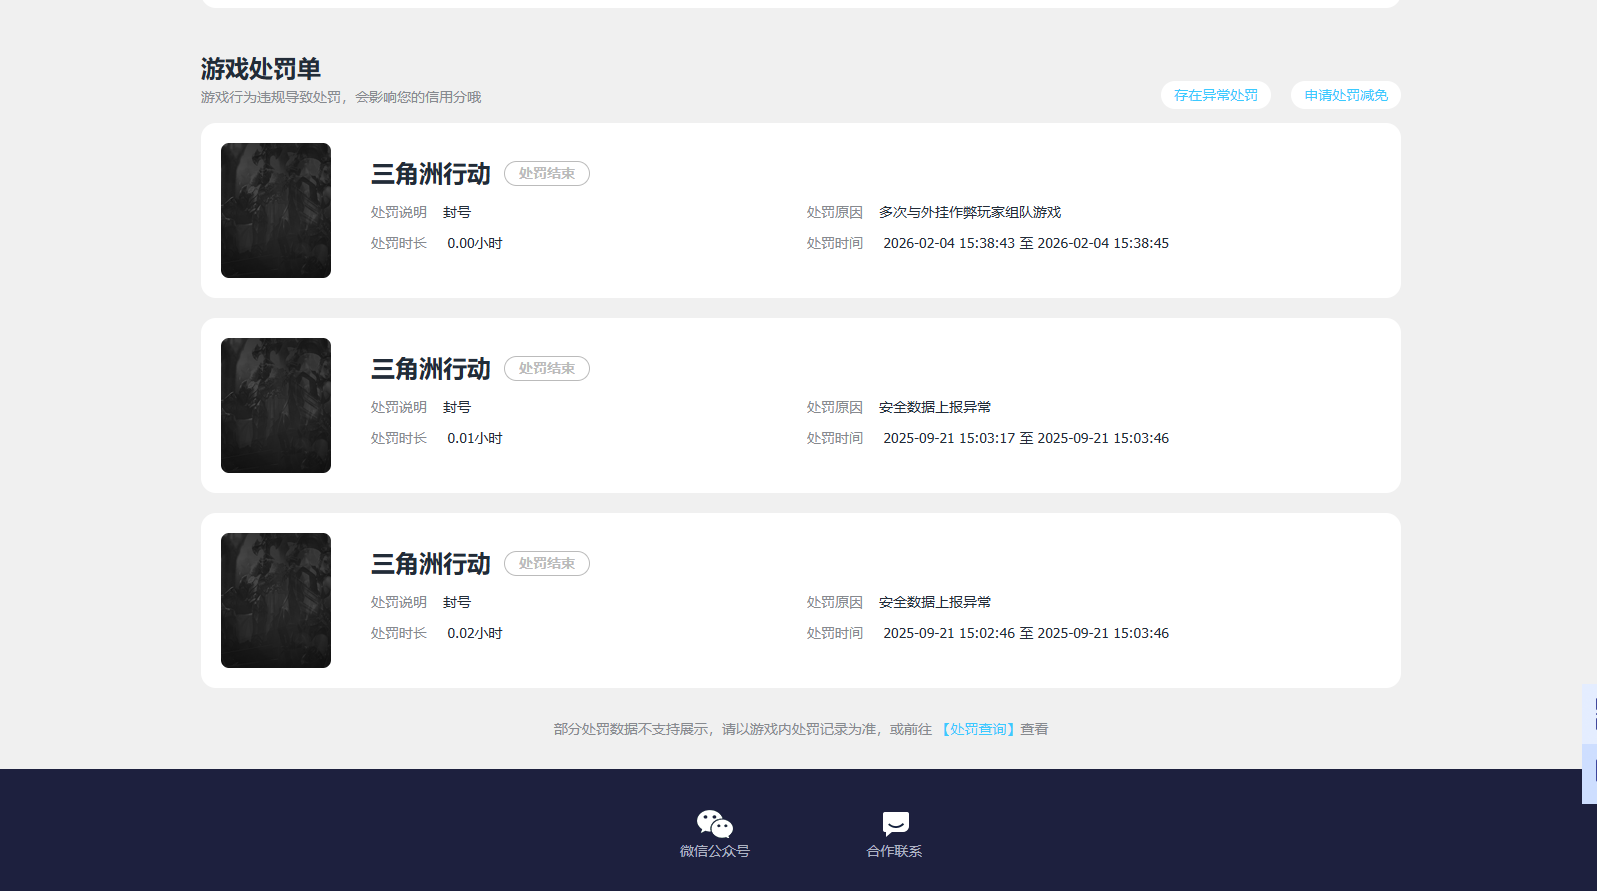Select 处罚结束 badge on the 0.00小时 card
This screenshot has width=1597, height=891.
(x=547, y=173)
